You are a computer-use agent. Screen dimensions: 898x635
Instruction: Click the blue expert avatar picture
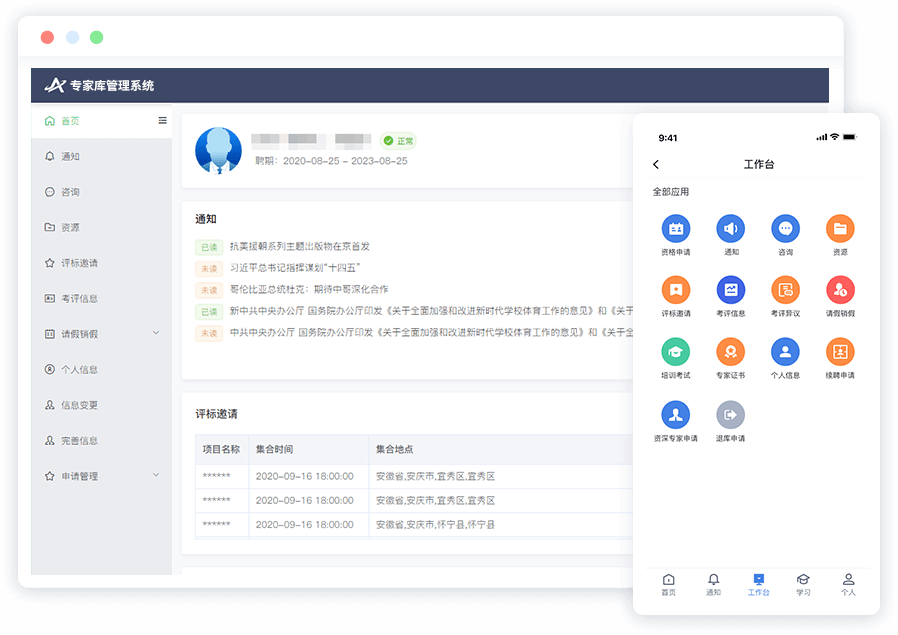tap(218, 151)
